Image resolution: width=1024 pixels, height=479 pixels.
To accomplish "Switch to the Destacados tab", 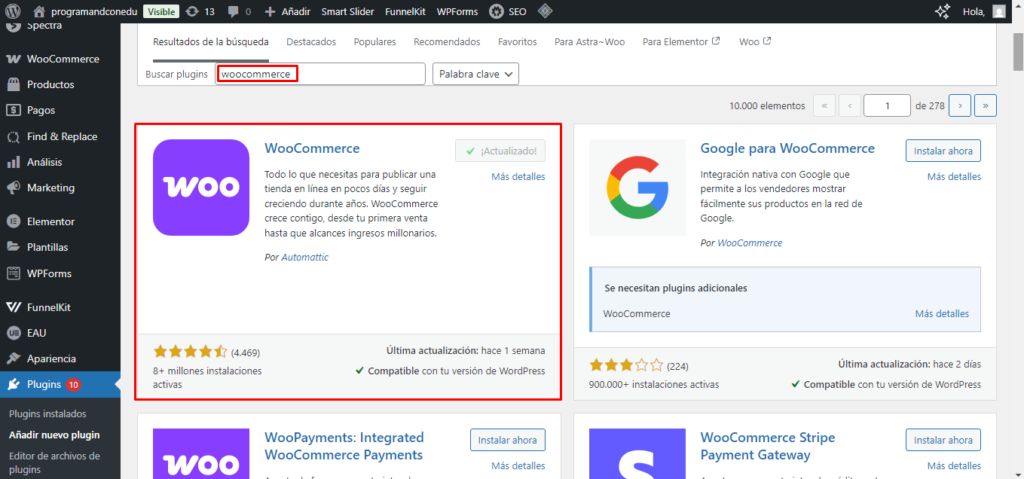I will tap(311, 42).
